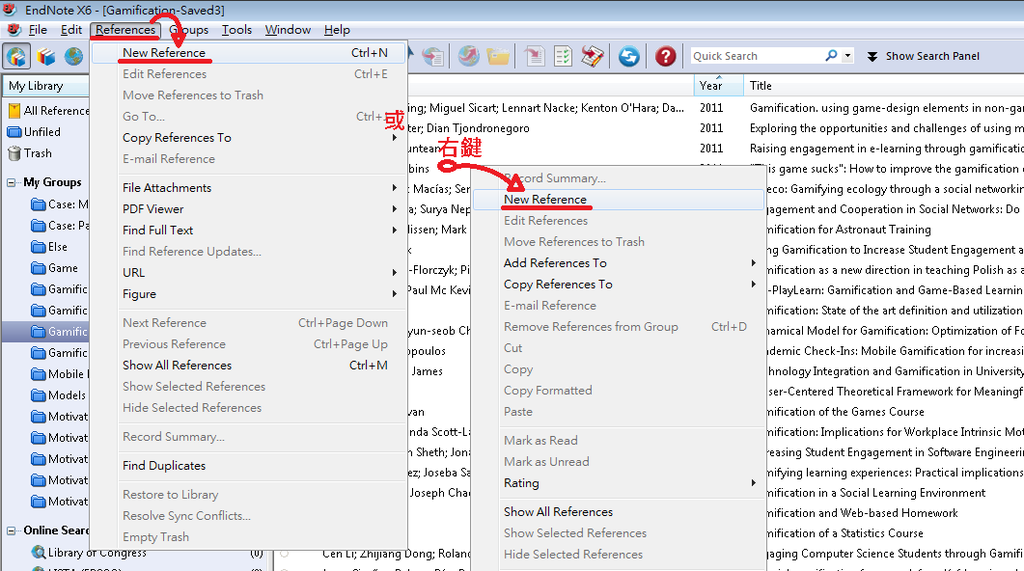The height and width of the screenshot is (571, 1024).
Task: Select Show All References in context menu
Action: coord(618,512)
